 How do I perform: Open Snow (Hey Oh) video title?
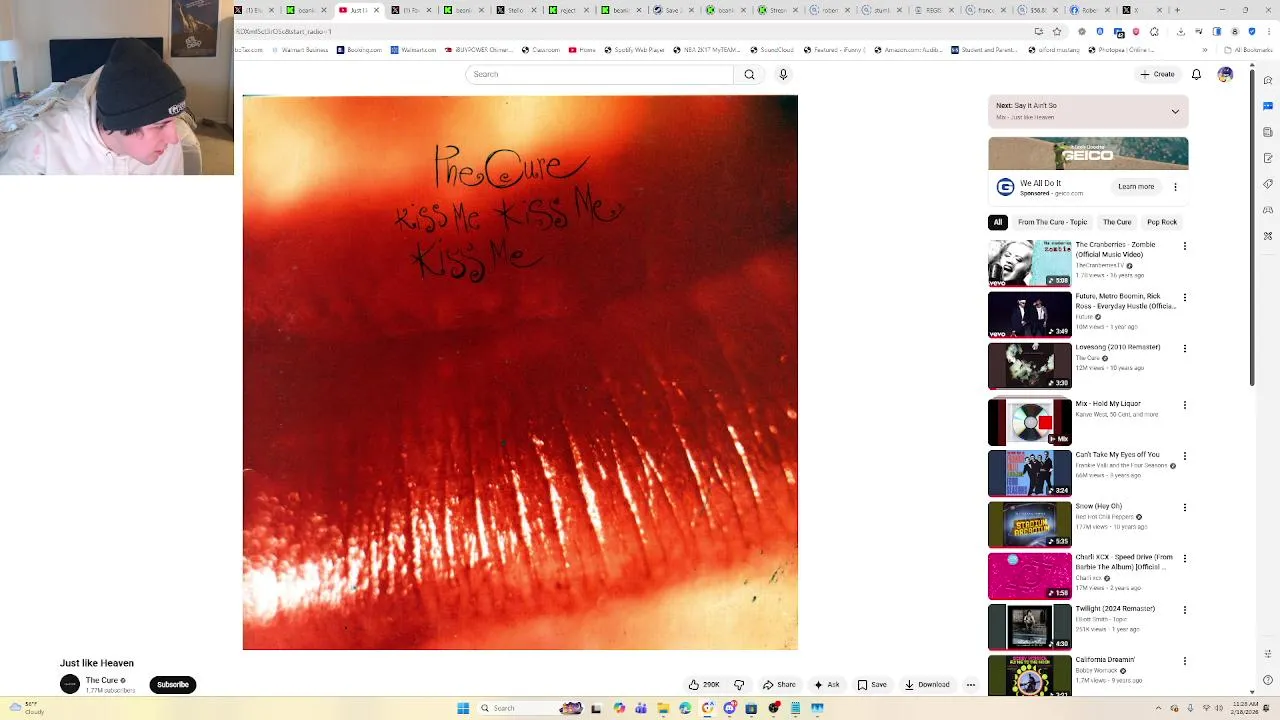(x=1099, y=506)
